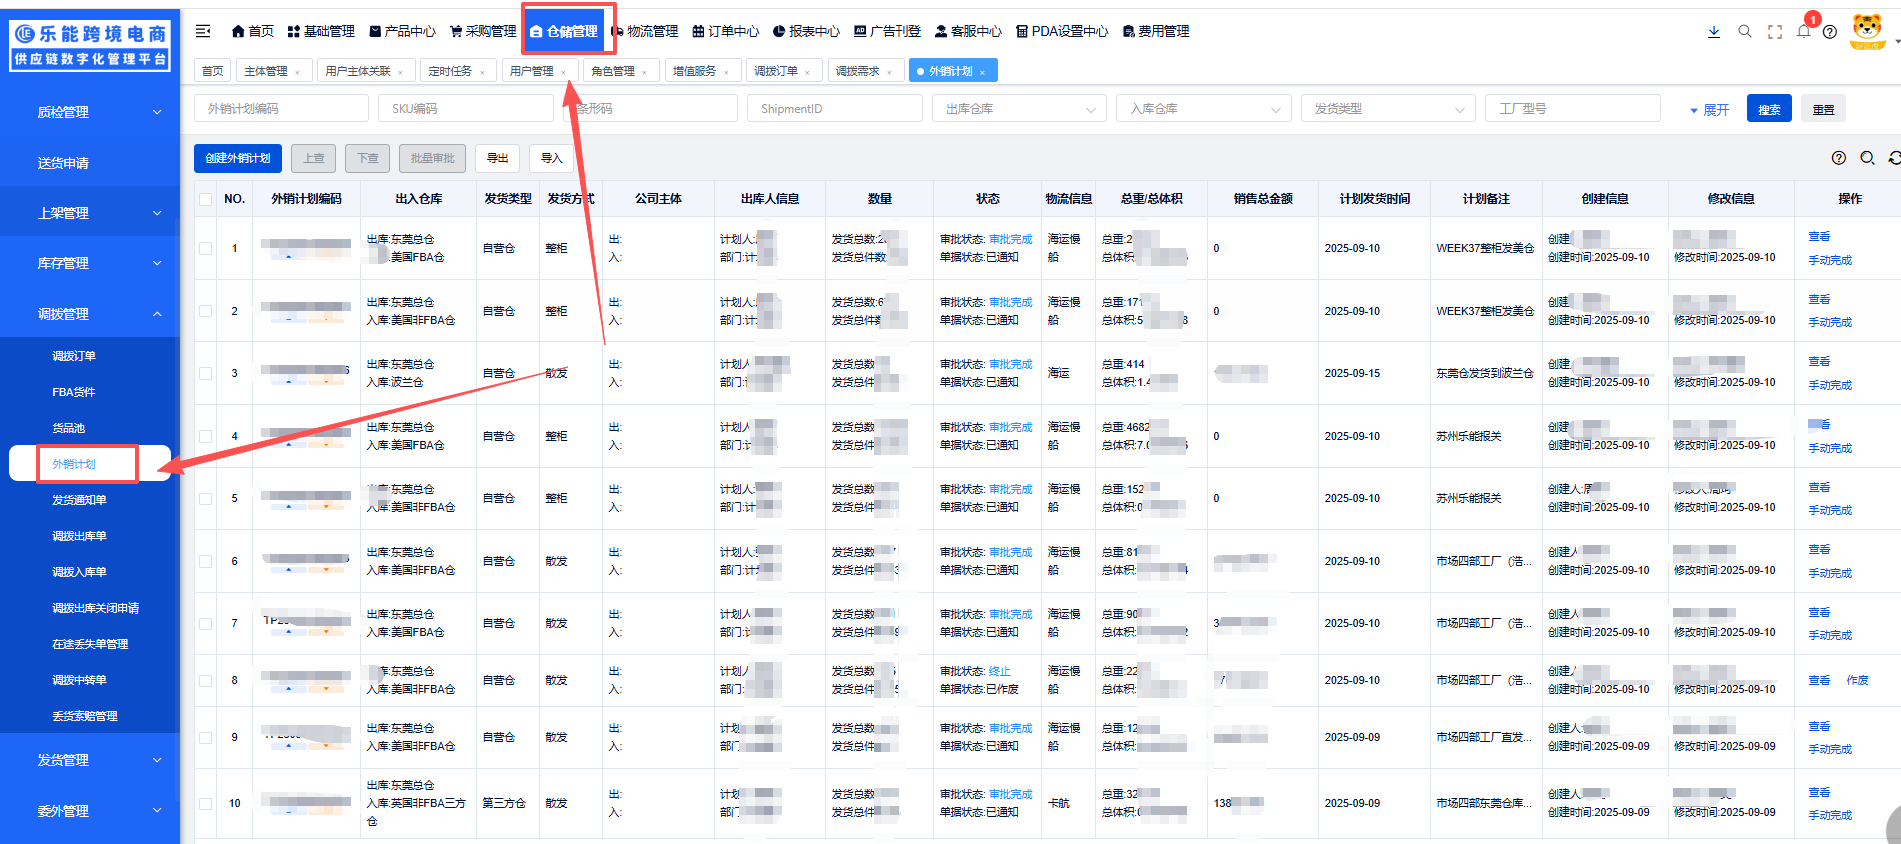Open the 发货类型 dropdown
Image resolution: width=1901 pixels, height=844 pixels.
[1388, 108]
